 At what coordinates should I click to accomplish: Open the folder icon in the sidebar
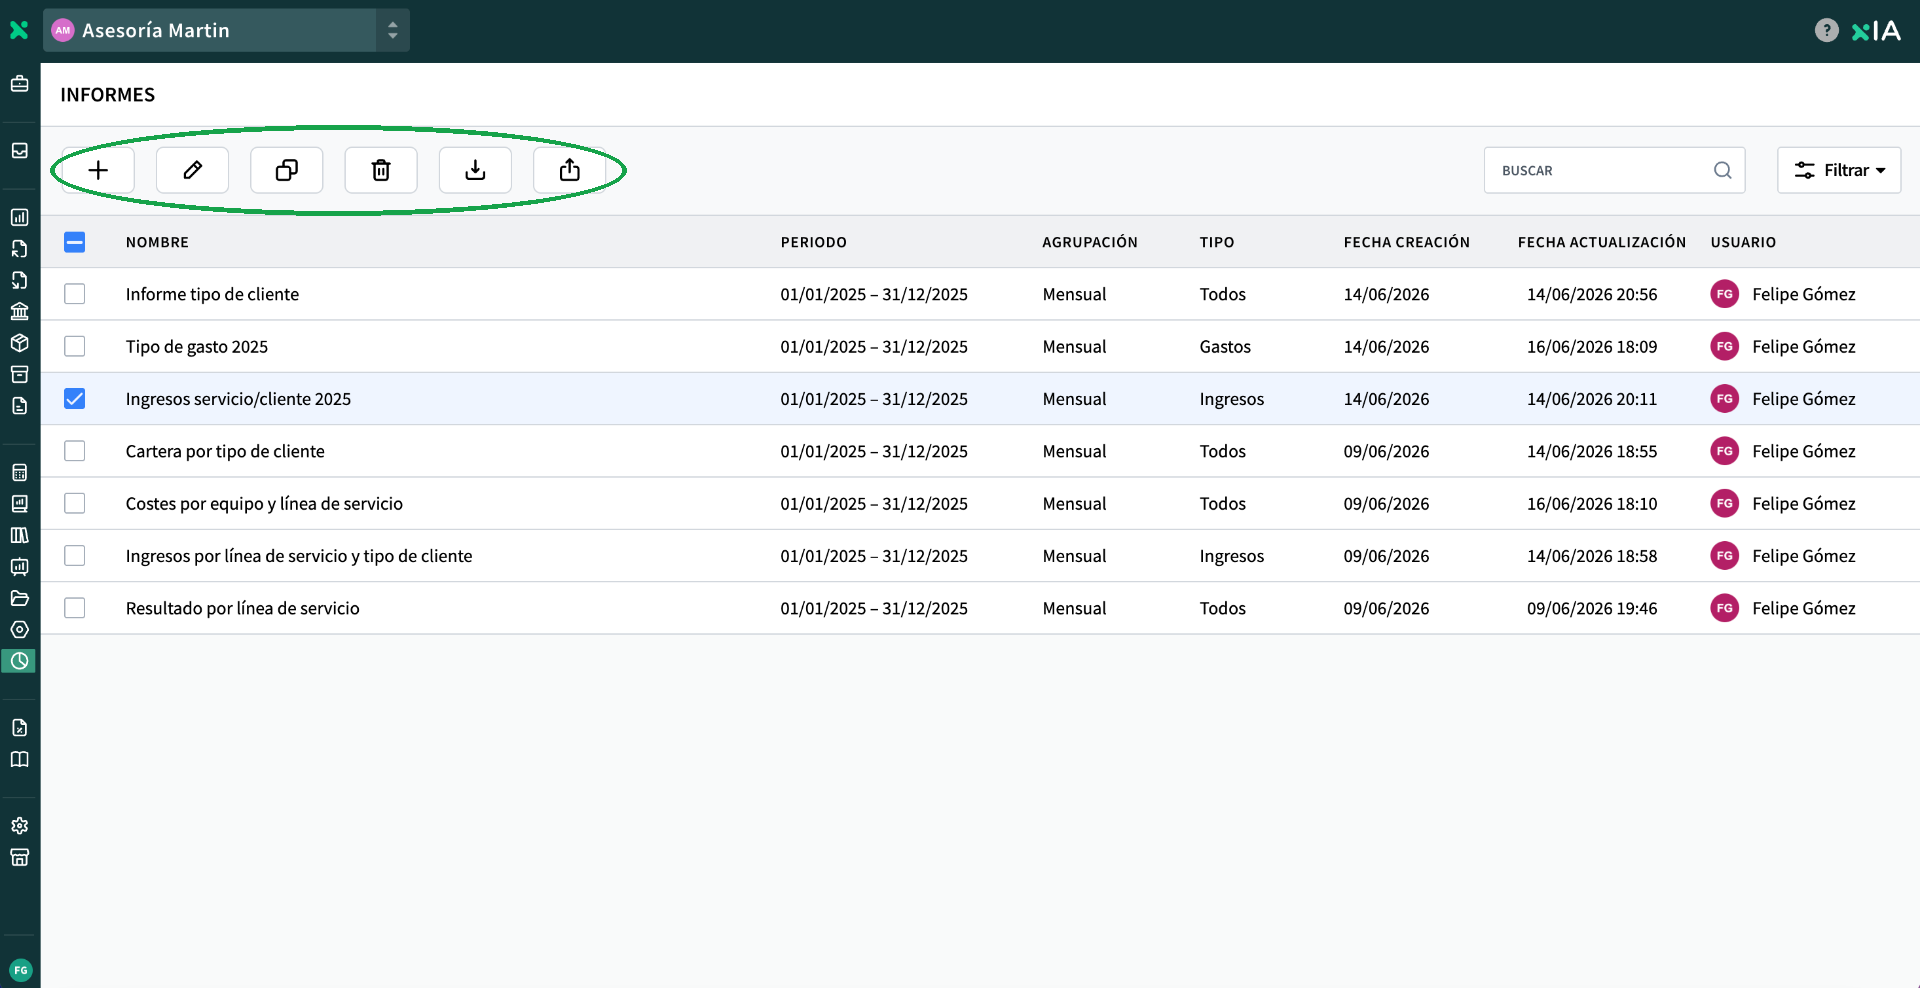tap(19, 598)
